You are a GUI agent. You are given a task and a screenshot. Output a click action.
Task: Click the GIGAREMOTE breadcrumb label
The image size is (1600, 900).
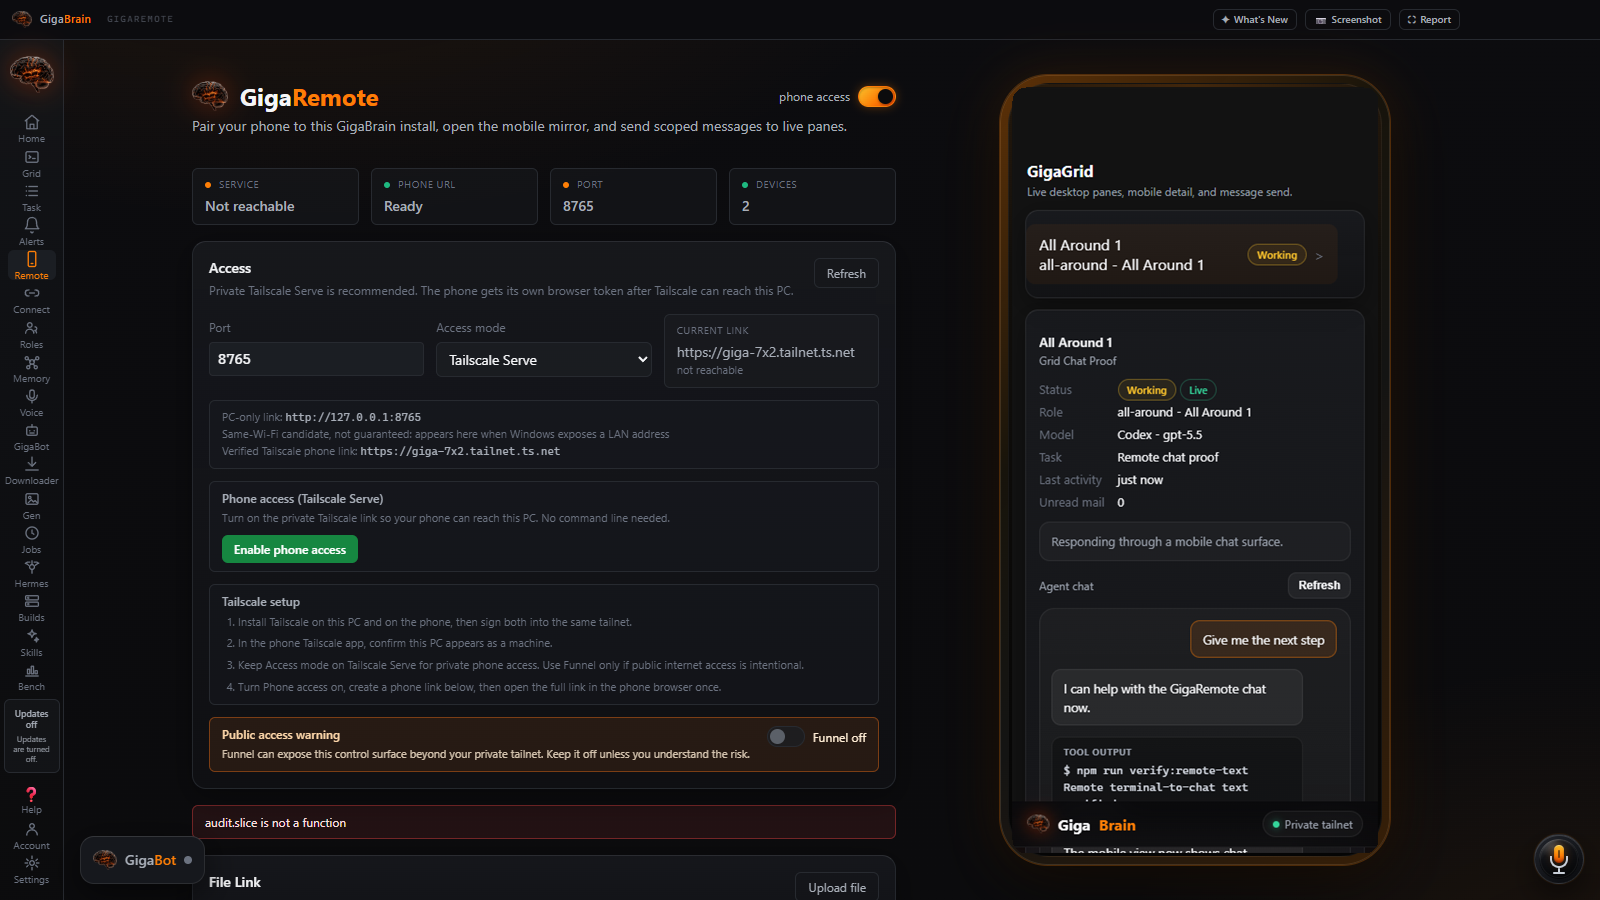140,19
